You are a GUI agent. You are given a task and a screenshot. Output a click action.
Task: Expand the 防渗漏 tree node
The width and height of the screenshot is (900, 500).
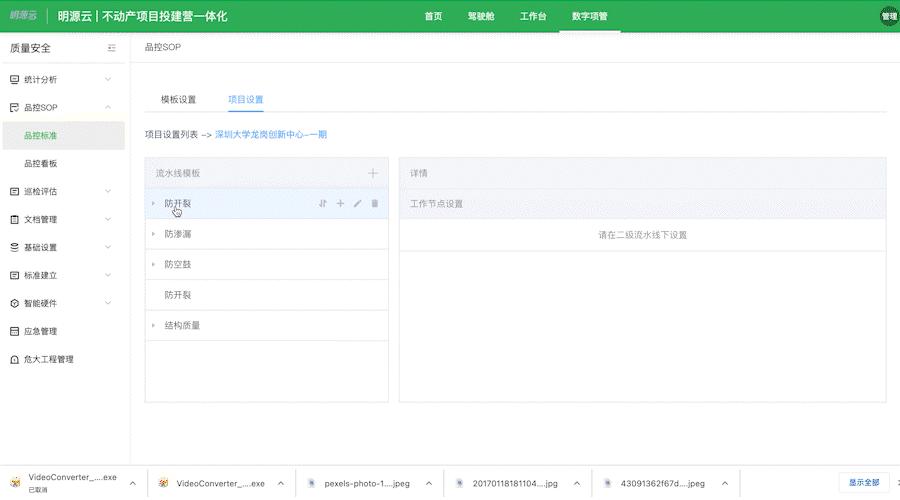[153, 234]
